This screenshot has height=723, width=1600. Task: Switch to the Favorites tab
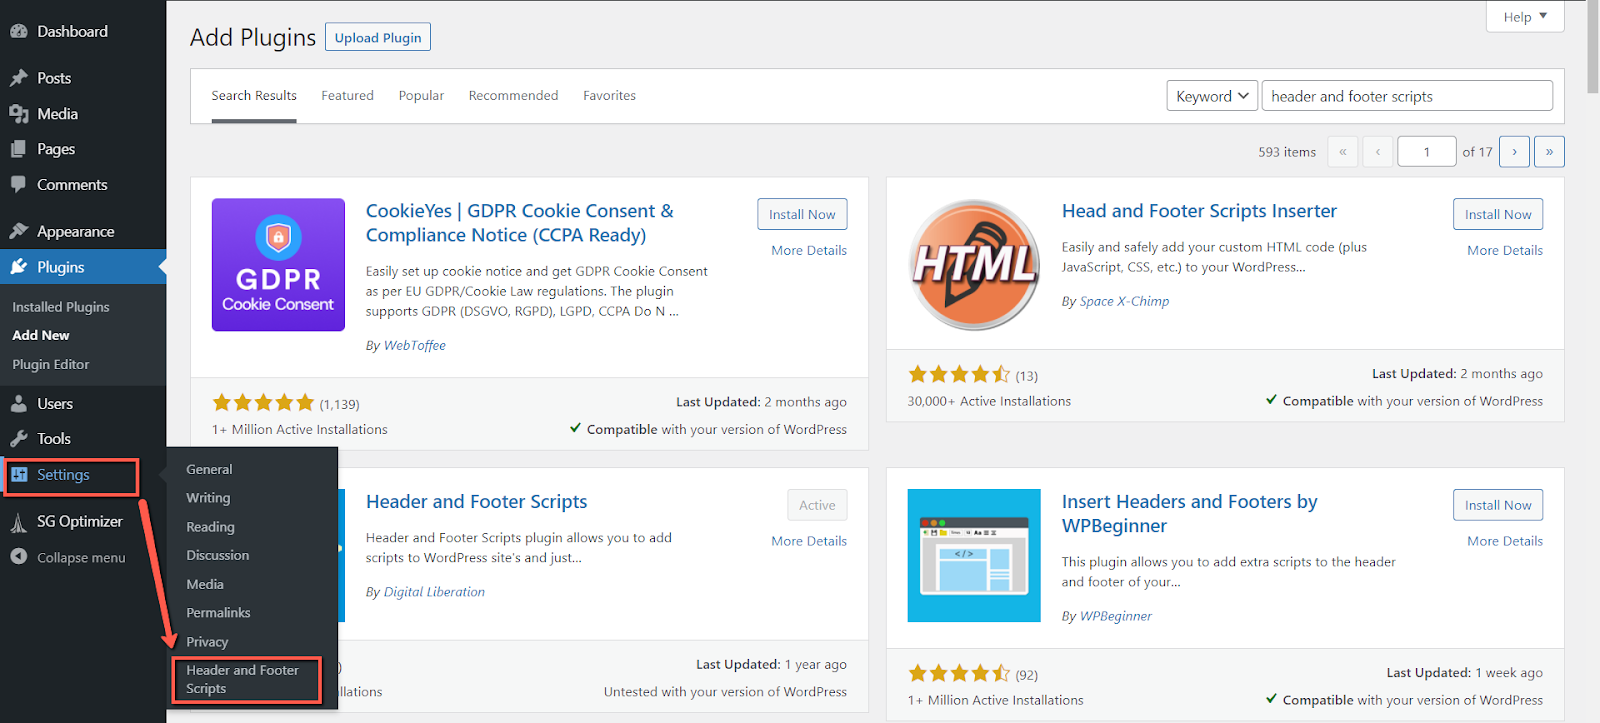pos(609,96)
